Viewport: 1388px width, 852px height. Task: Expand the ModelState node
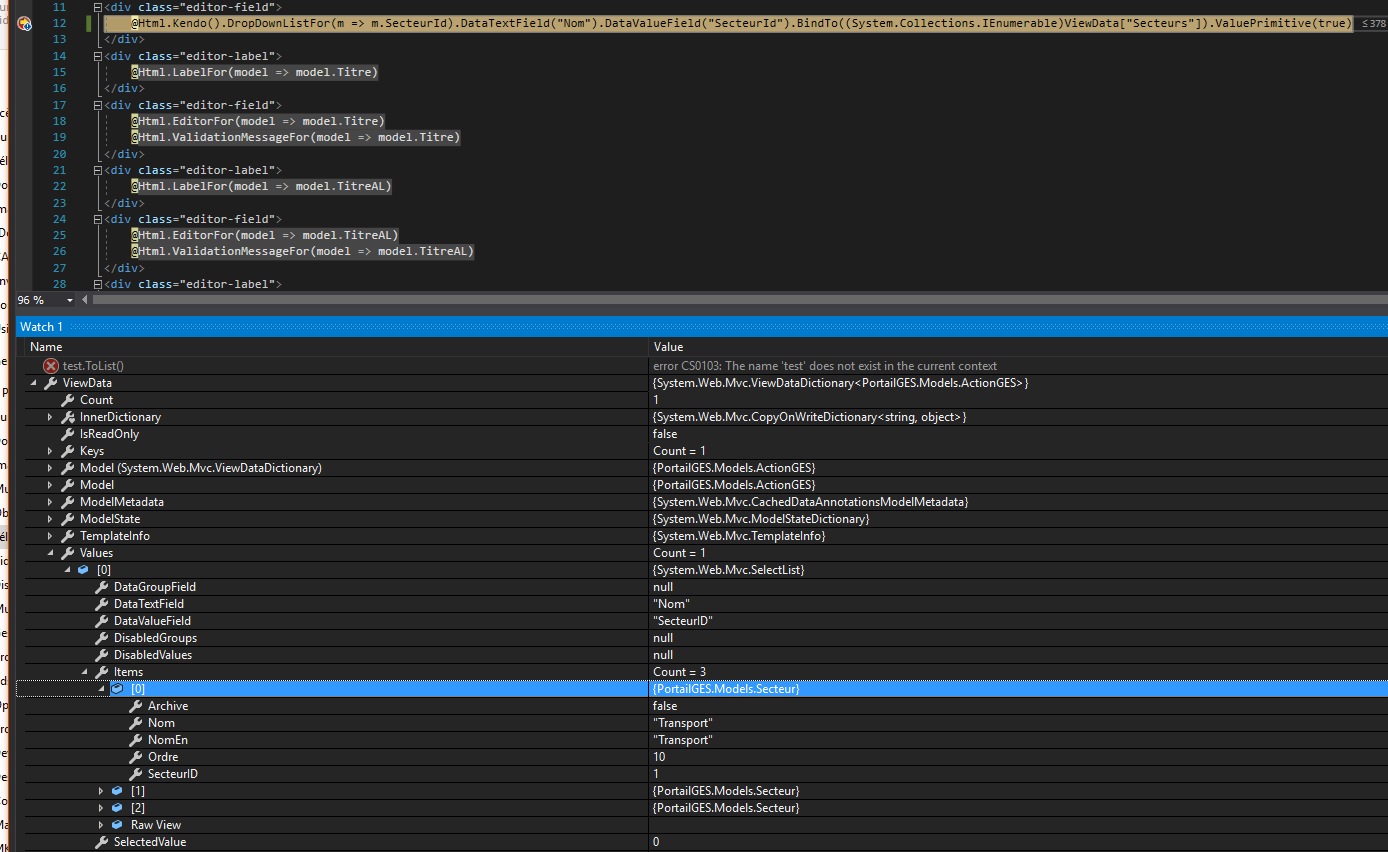[x=50, y=519]
